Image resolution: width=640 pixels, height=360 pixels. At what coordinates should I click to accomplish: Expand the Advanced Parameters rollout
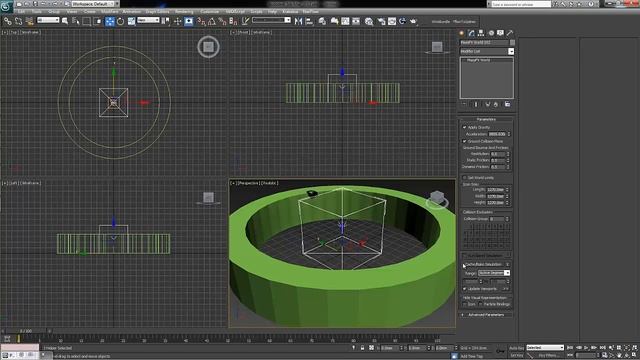pos(486,315)
